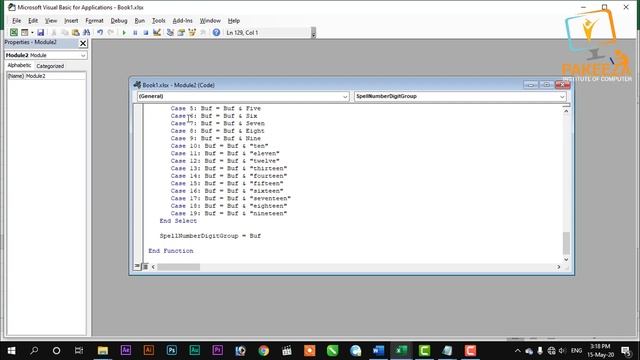Switch to the Categorized tab
Image resolution: width=640 pixels, height=360 pixels.
pyautogui.click(x=50, y=66)
